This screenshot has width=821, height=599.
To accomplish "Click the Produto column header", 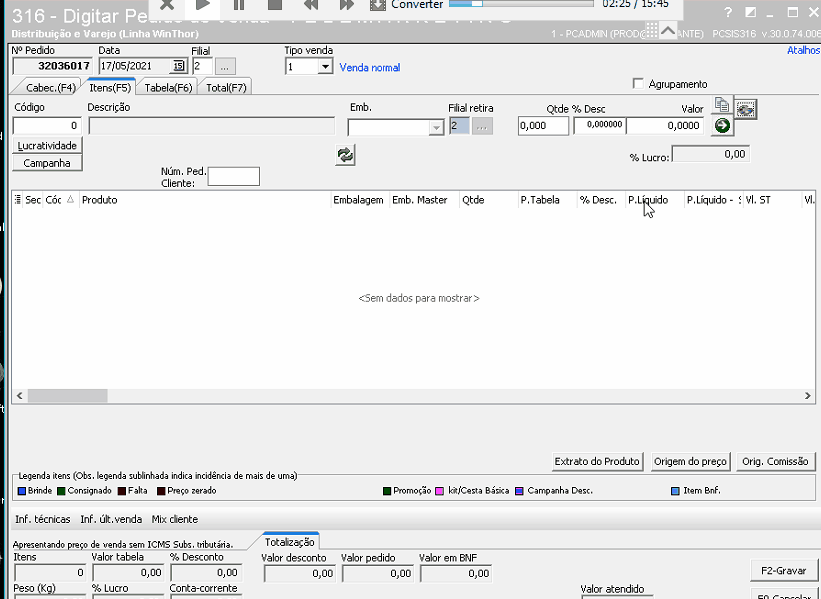I will [205, 199].
